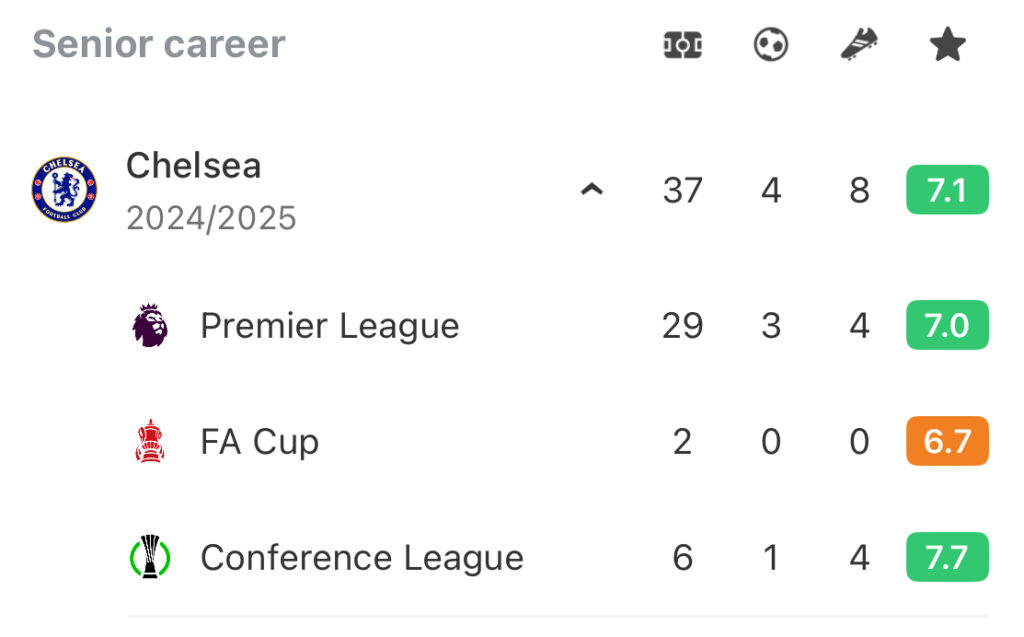Open the Chelsea team link

pyautogui.click(x=193, y=165)
